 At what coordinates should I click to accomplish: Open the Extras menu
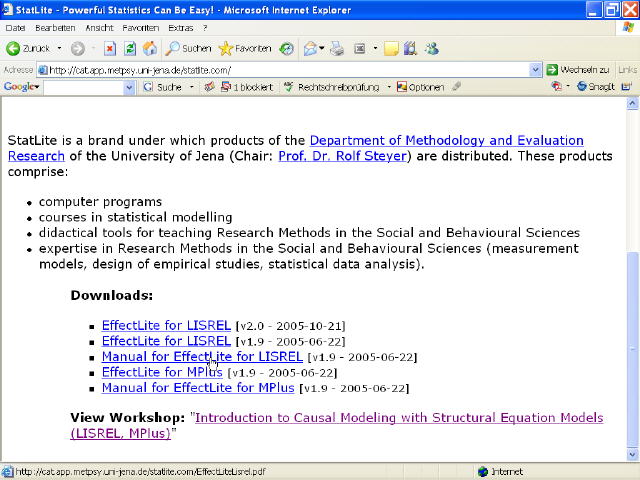click(181, 27)
